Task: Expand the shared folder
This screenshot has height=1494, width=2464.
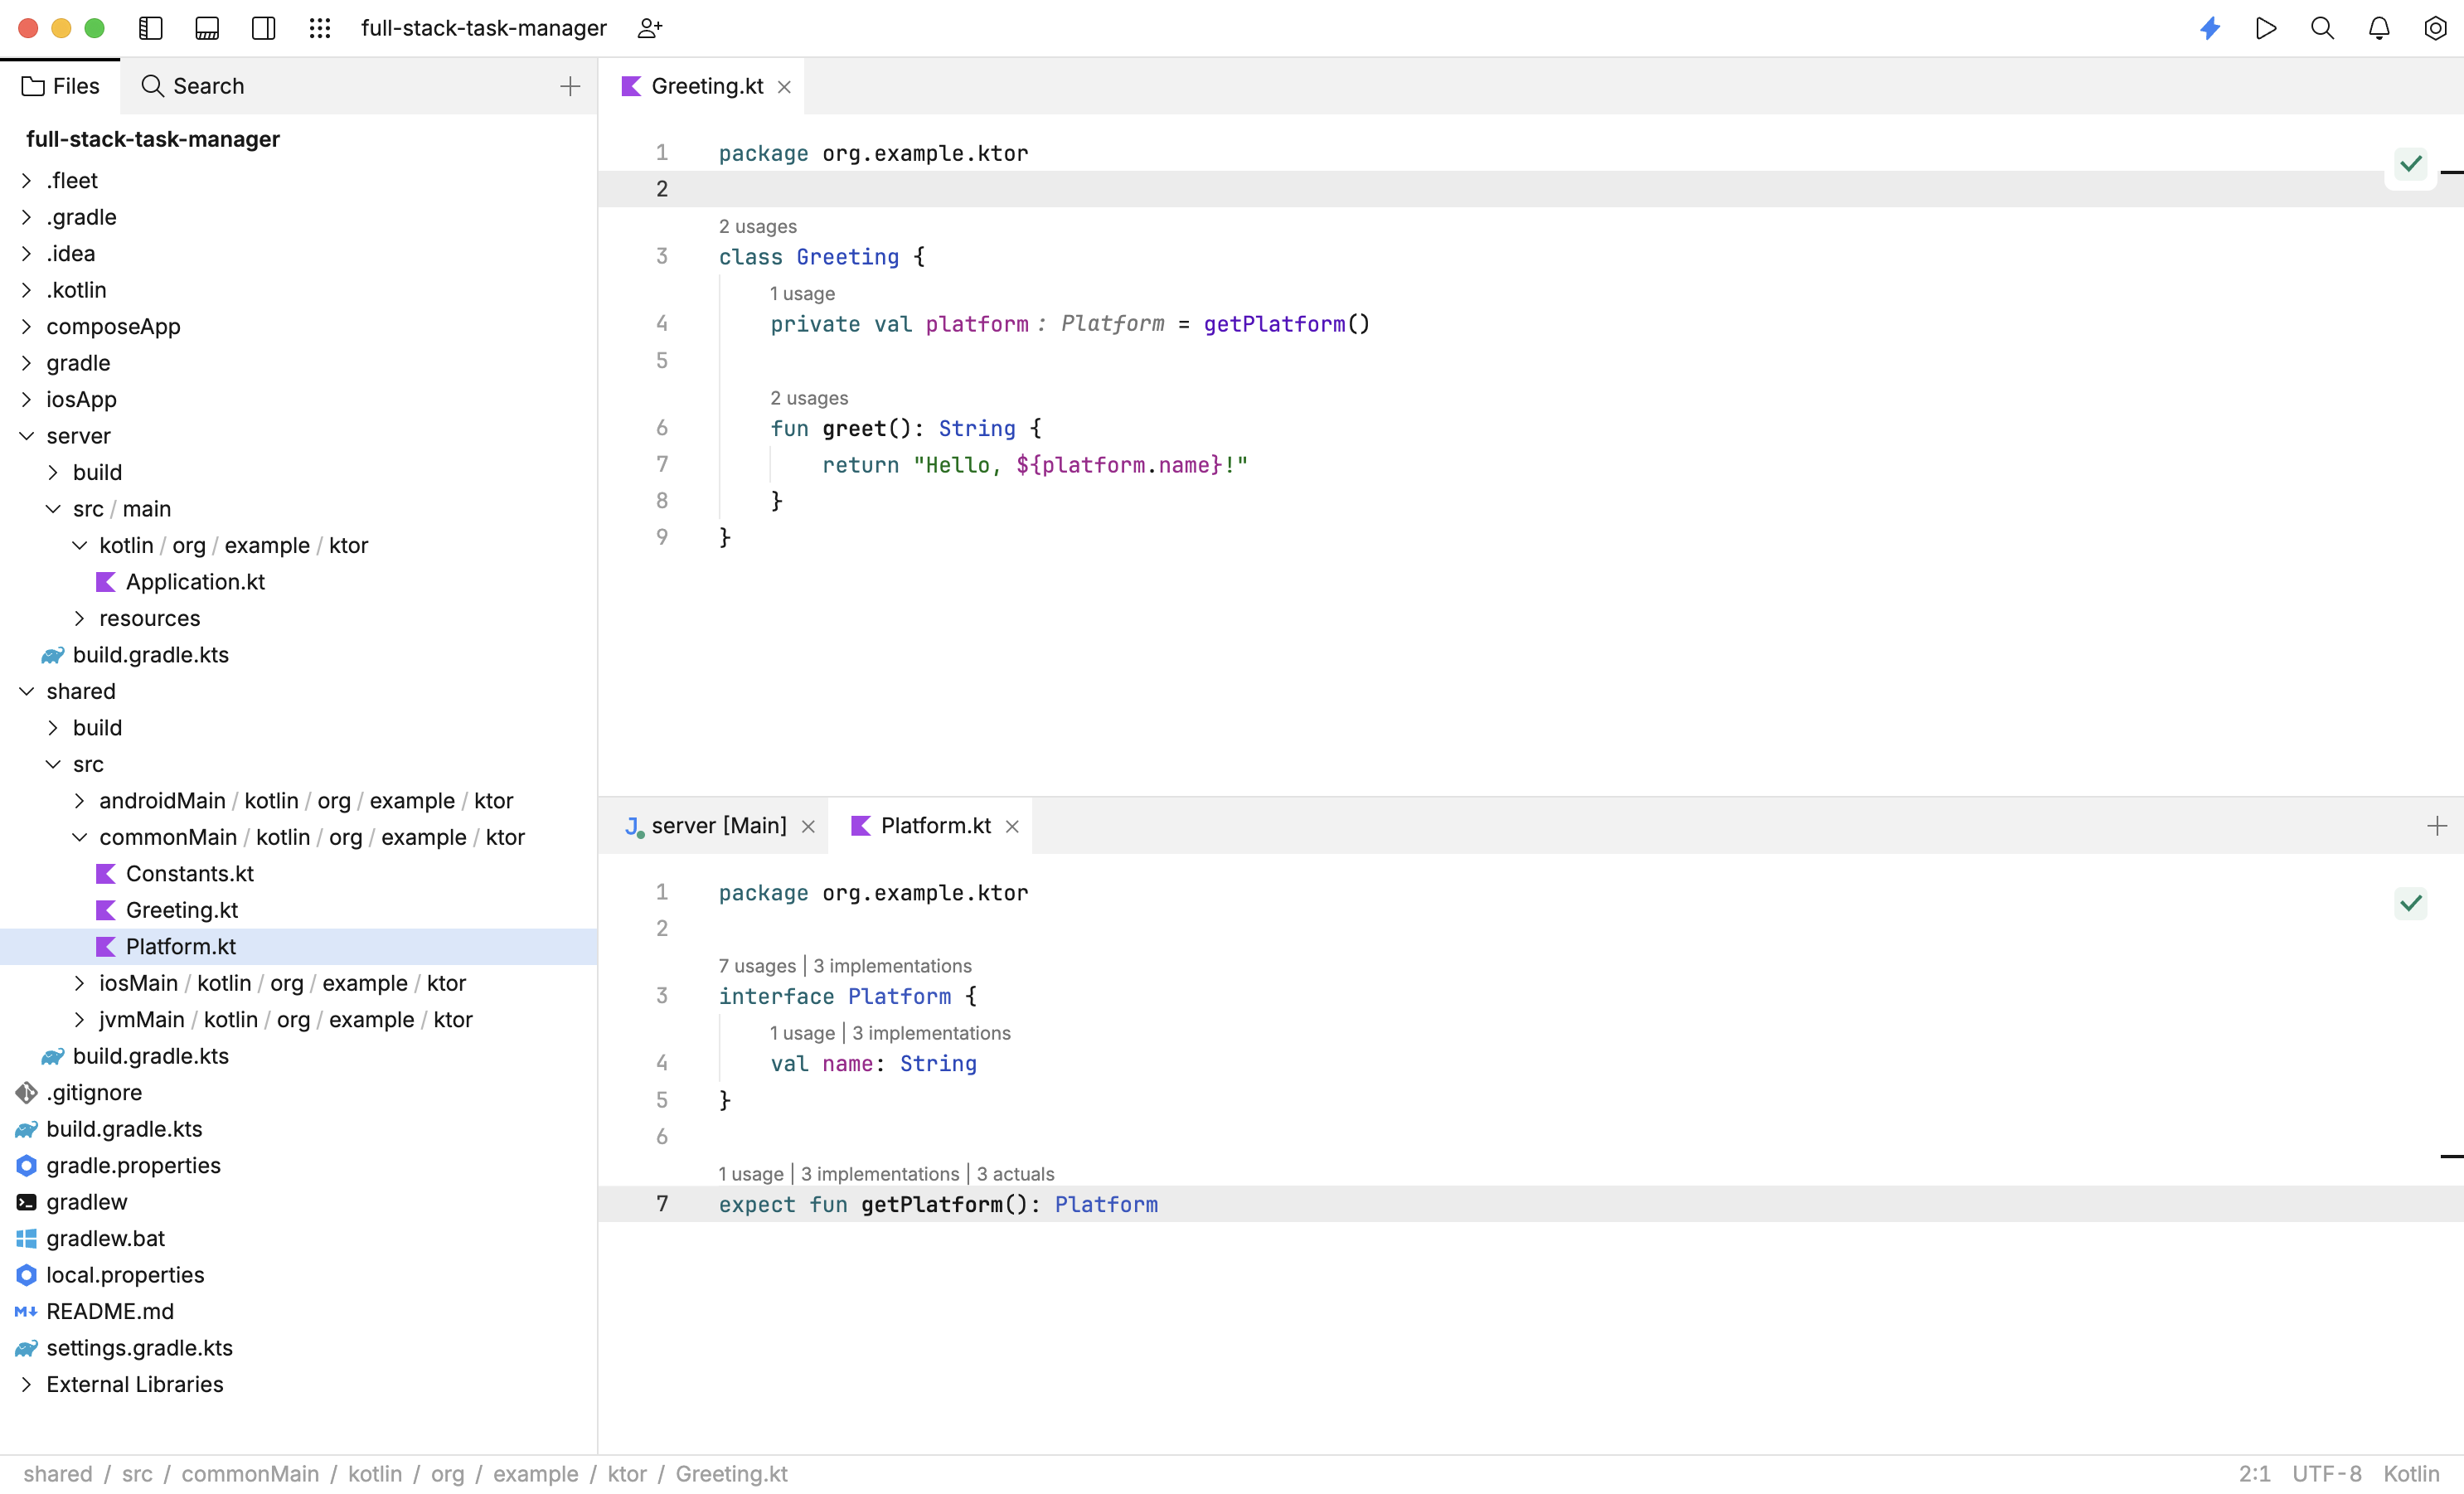Action: click(27, 690)
